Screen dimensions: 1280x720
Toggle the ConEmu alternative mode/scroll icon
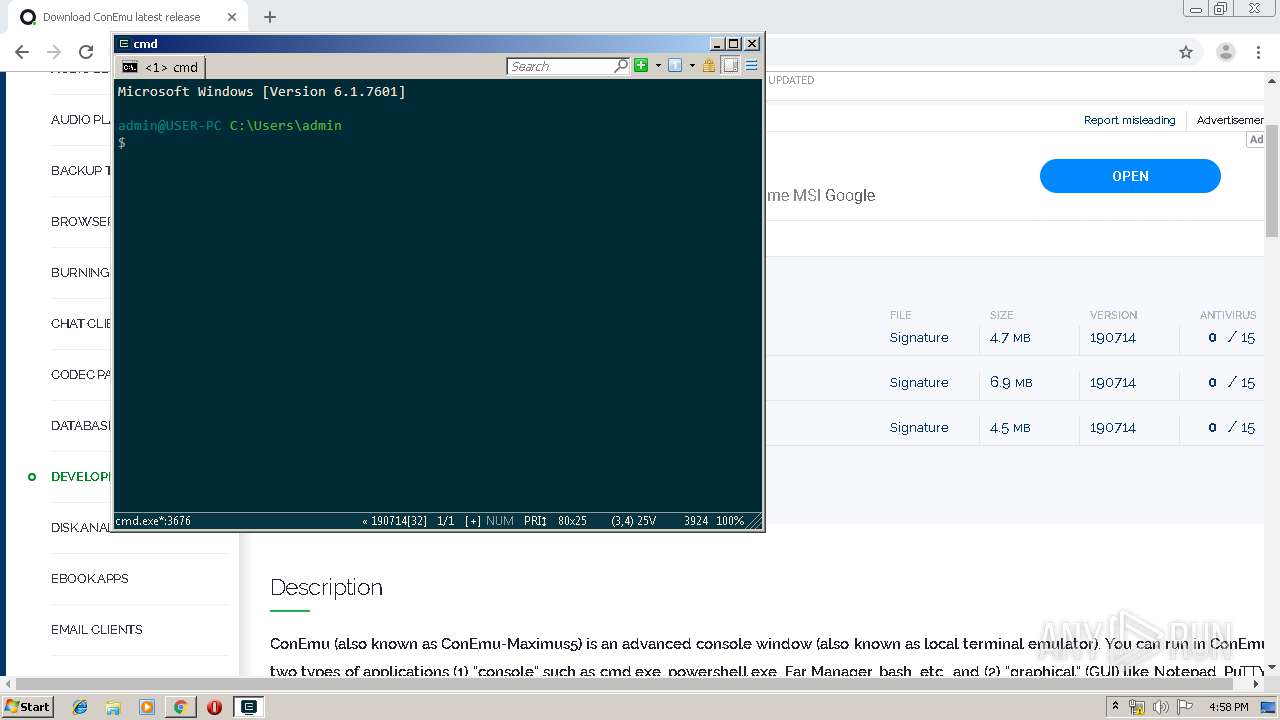730,65
